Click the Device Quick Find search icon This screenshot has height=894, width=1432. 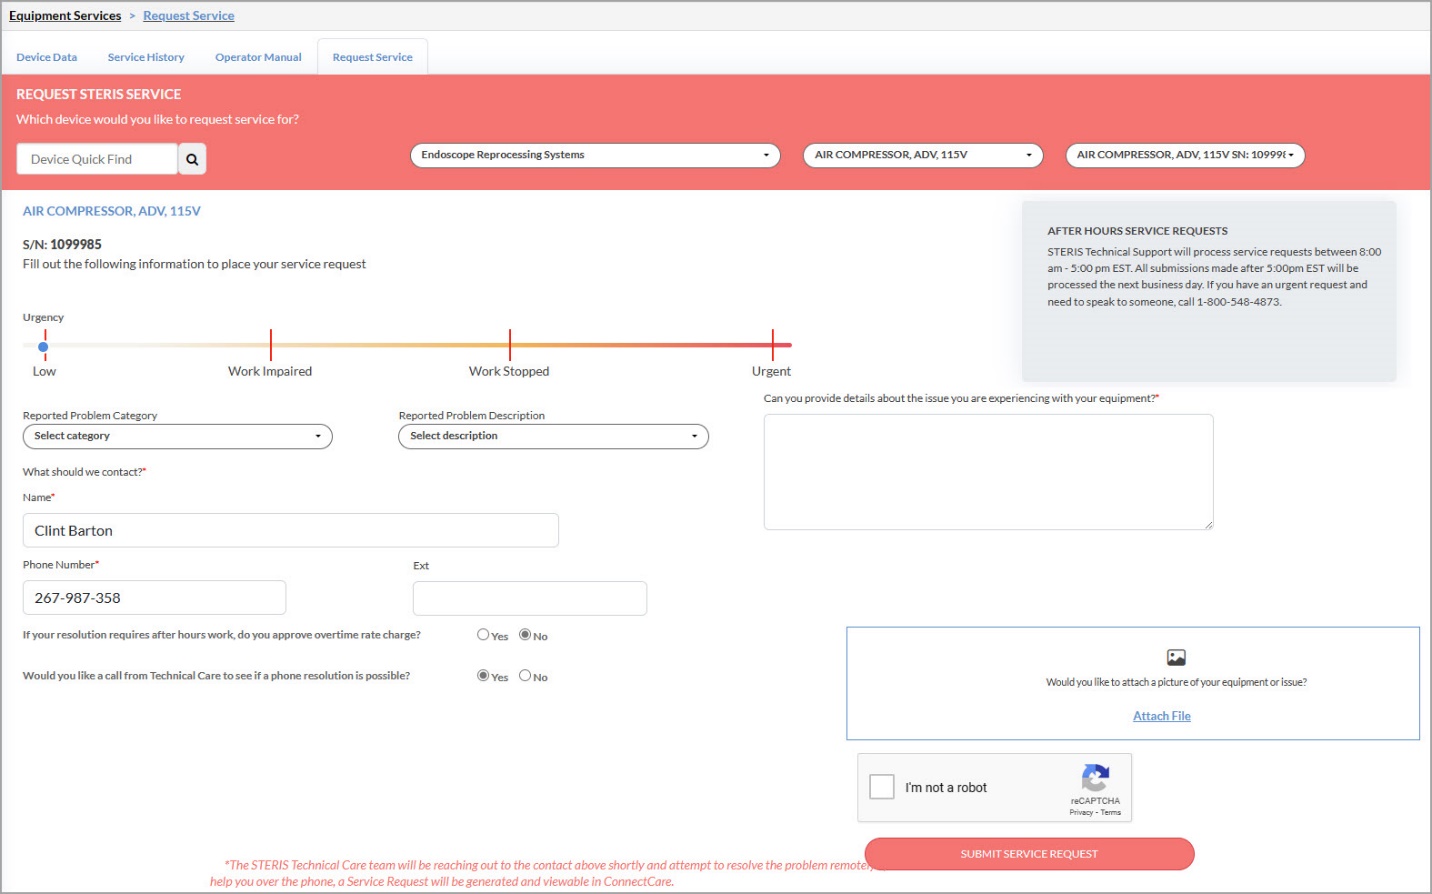[192, 159]
